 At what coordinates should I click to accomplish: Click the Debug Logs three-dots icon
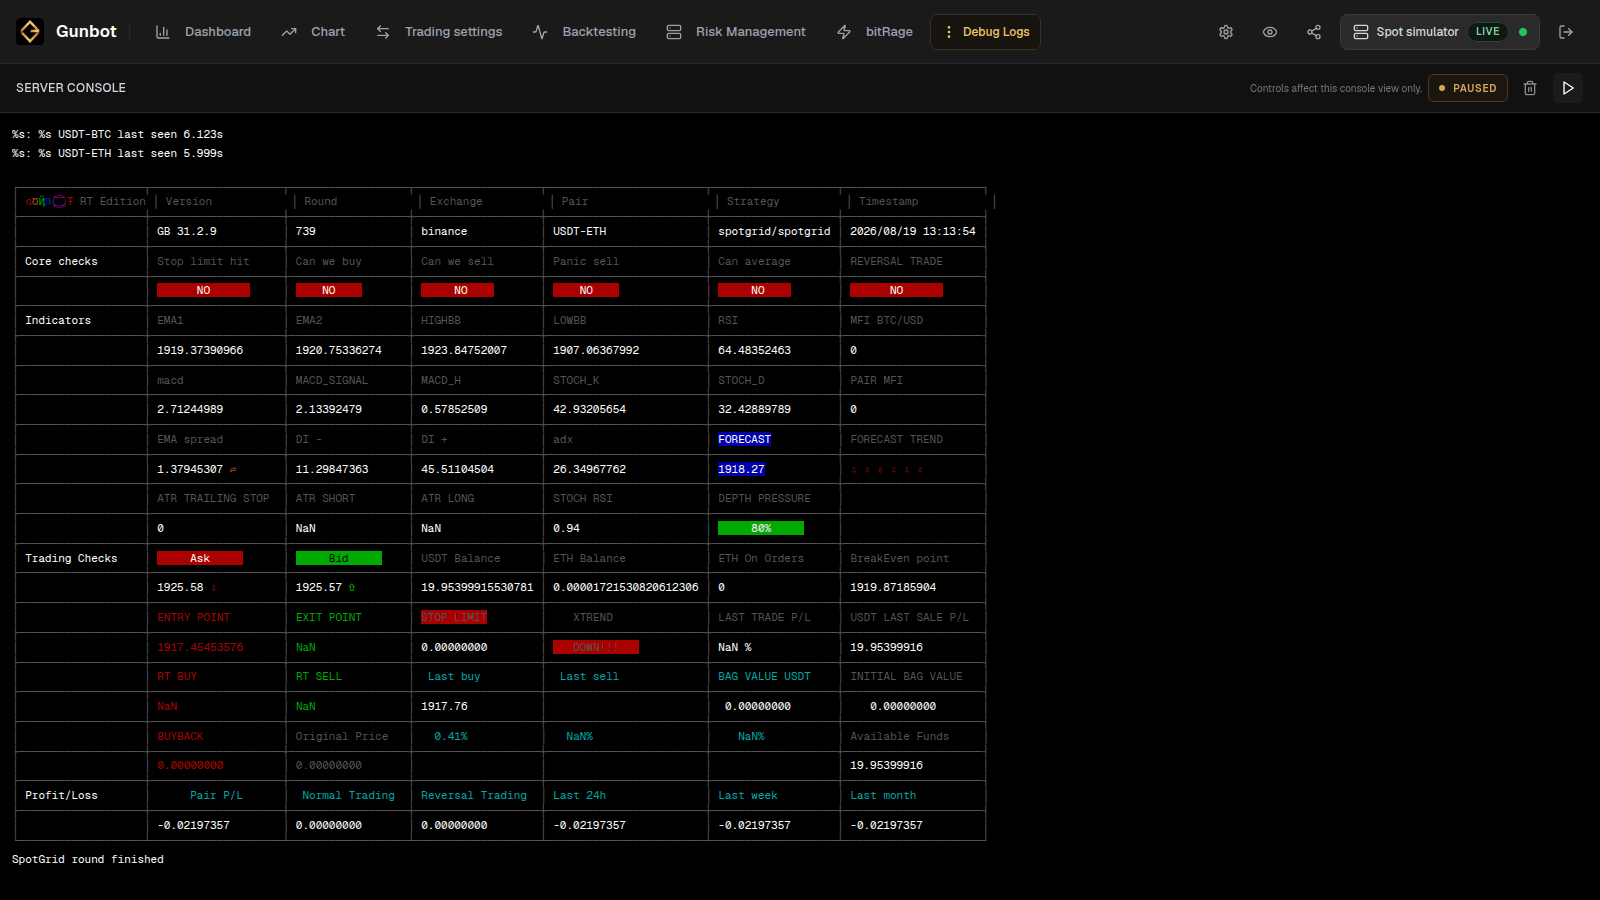(x=949, y=32)
